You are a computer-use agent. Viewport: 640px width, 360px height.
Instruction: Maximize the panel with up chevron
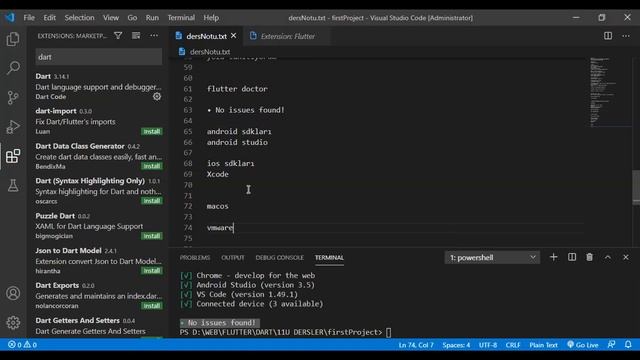608,257
